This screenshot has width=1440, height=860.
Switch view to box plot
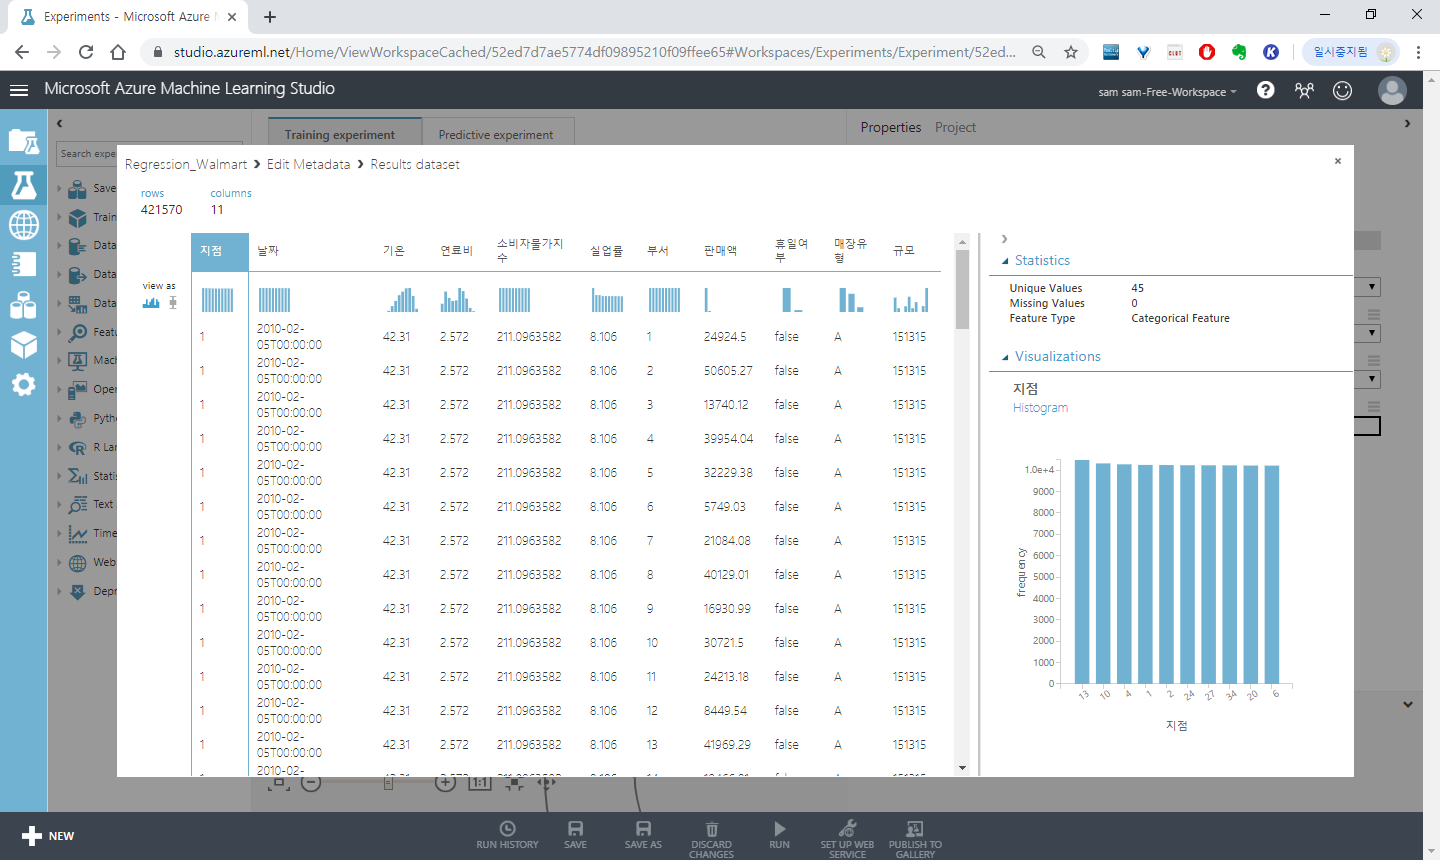(173, 302)
